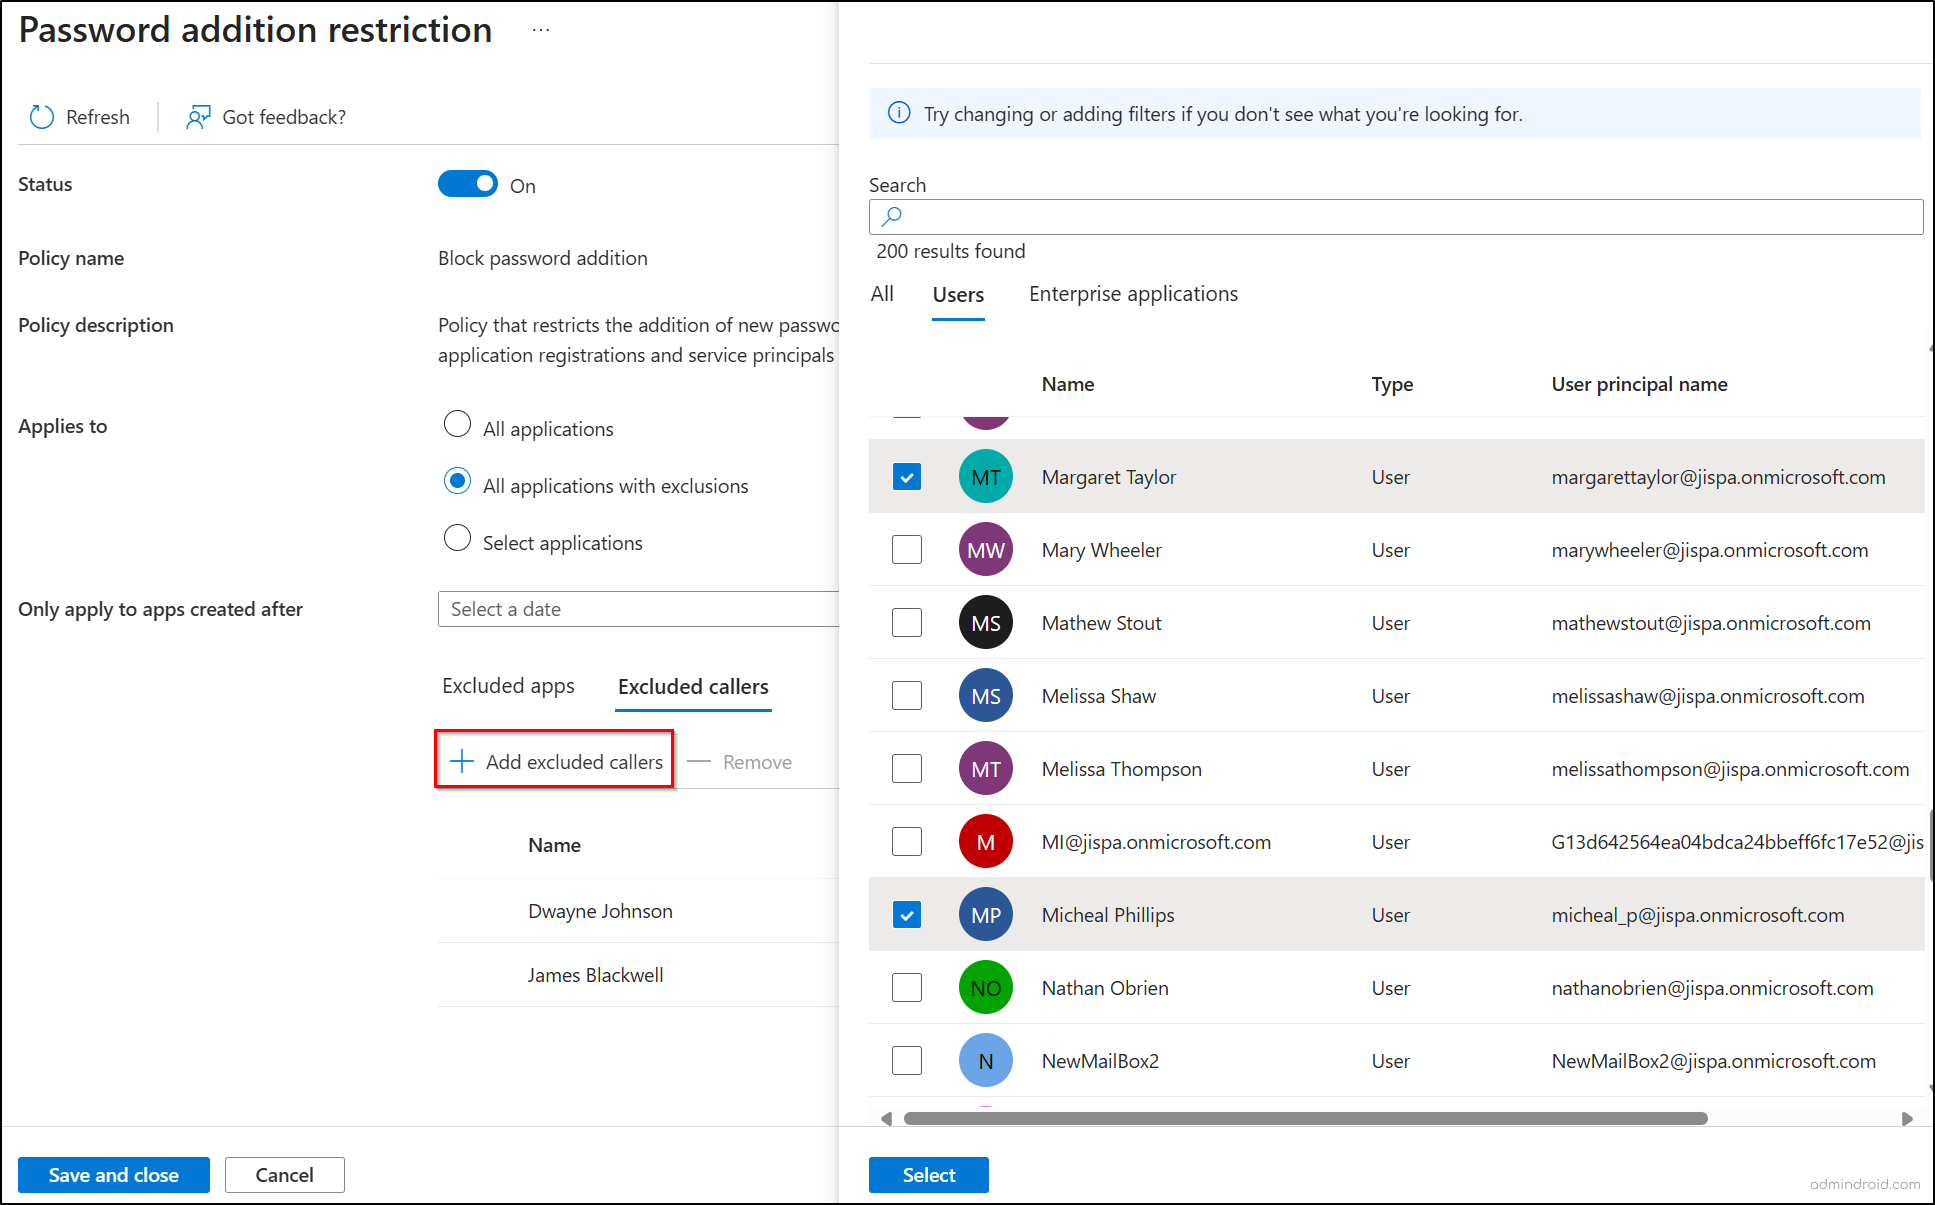Open the ellipsis more options menu

pyautogui.click(x=541, y=30)
